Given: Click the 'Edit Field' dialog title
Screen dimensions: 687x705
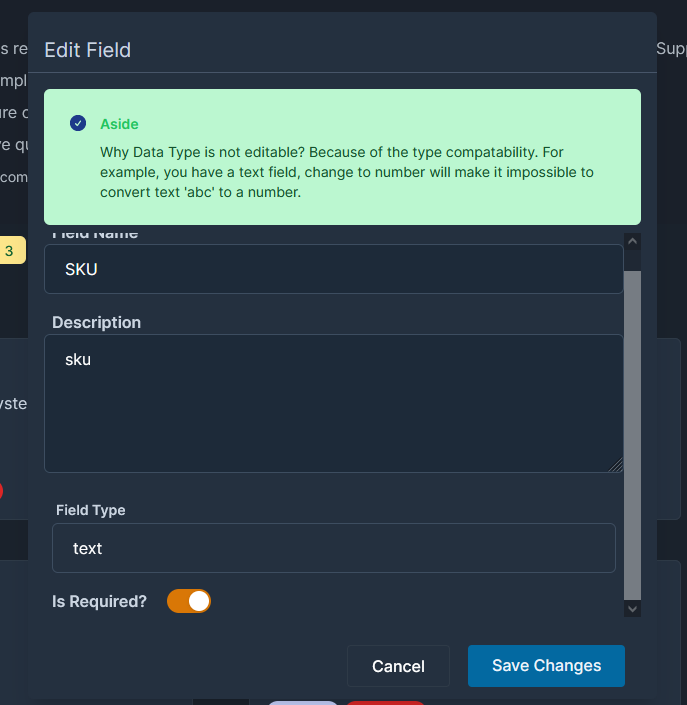Looking at the screenshot, I should [x=88, y=50].
